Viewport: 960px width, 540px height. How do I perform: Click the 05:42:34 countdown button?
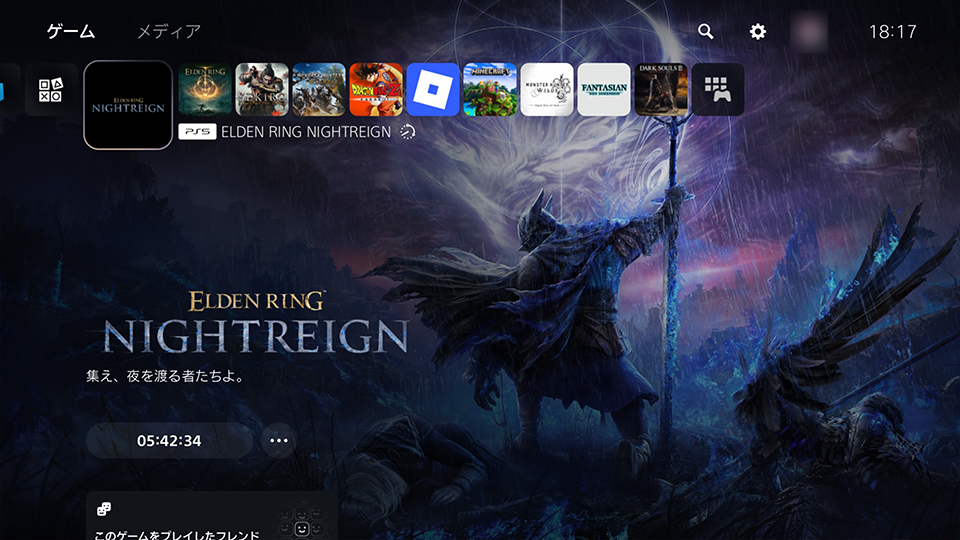coord(169,441)
